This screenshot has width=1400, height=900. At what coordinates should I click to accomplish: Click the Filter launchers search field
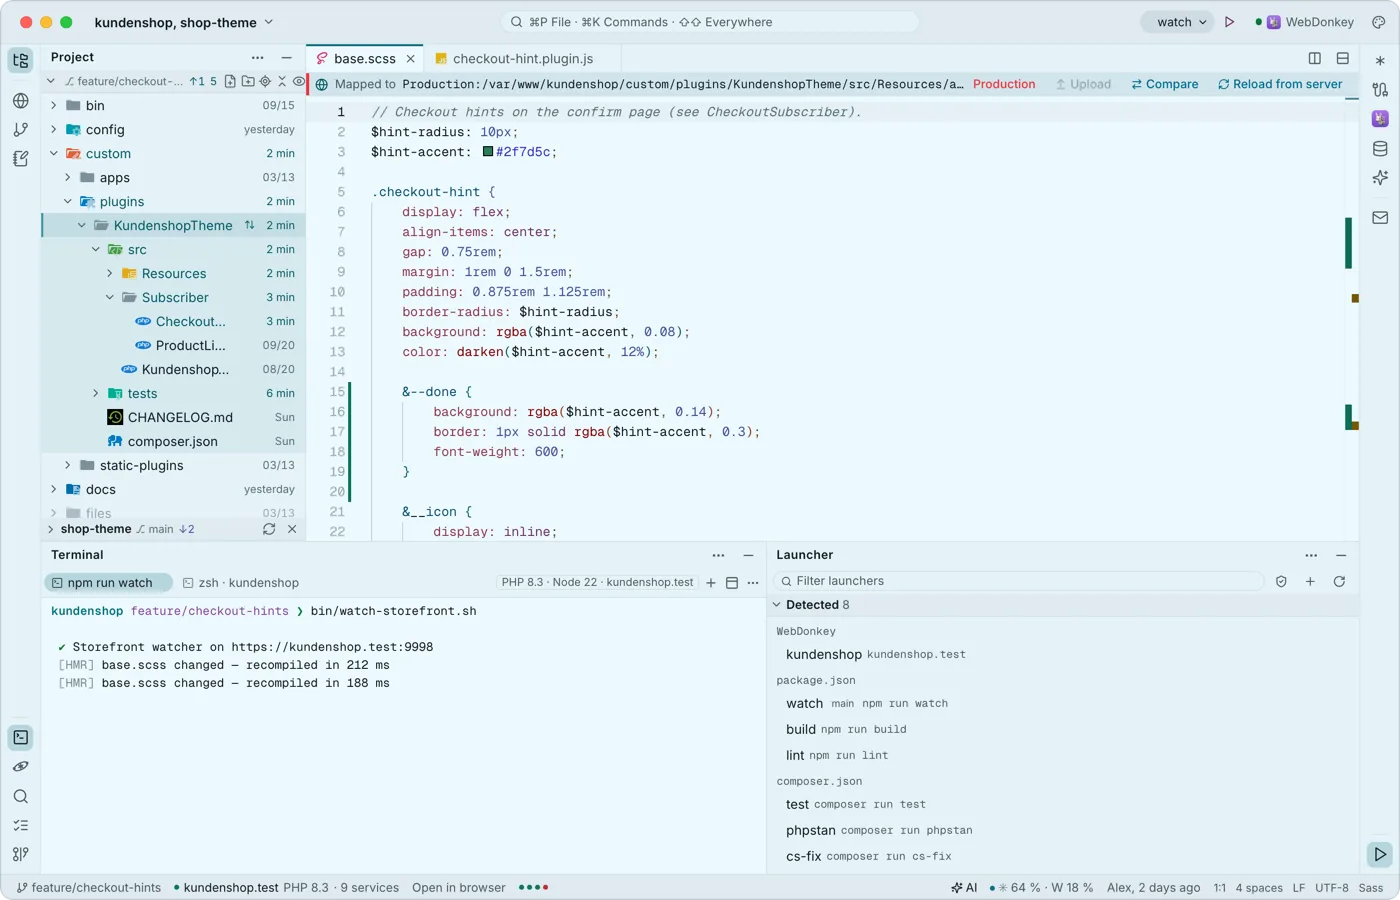(x=1018, y=581)
